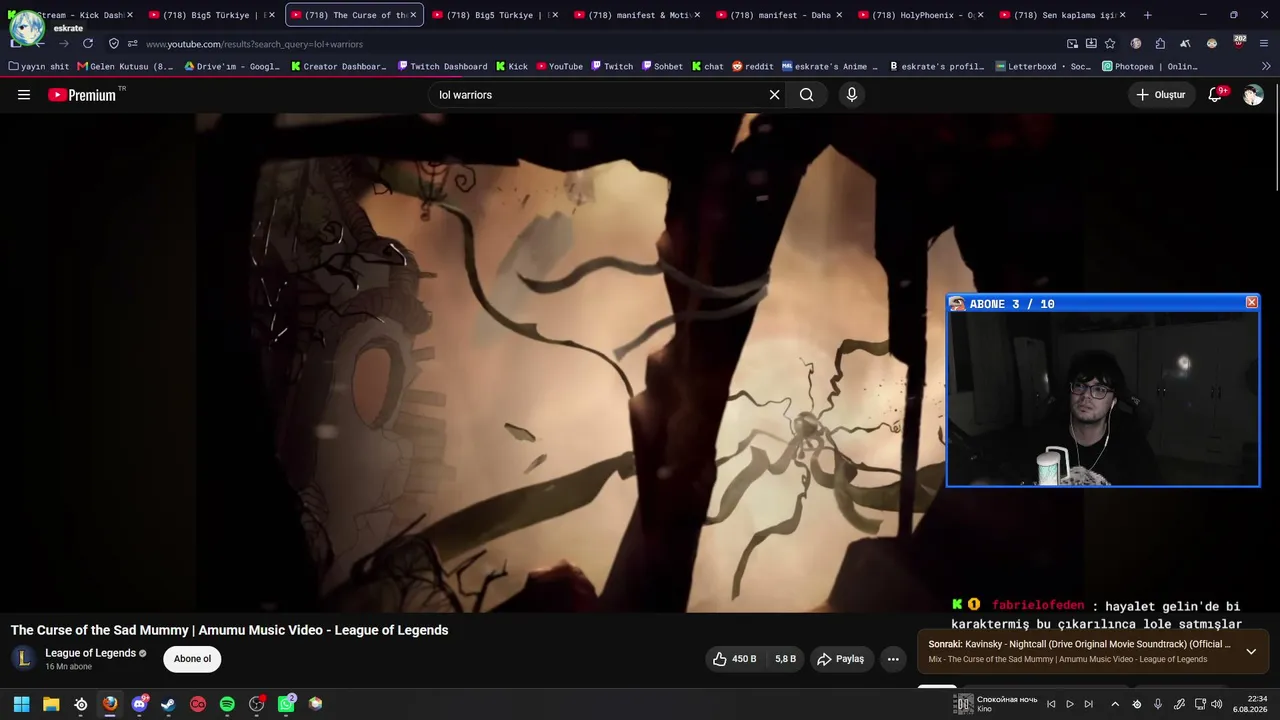The image size is (1280, 720).
Task: Play taskbar media 'Спокойная ночь'
Action: click(x=1070, y=704)
